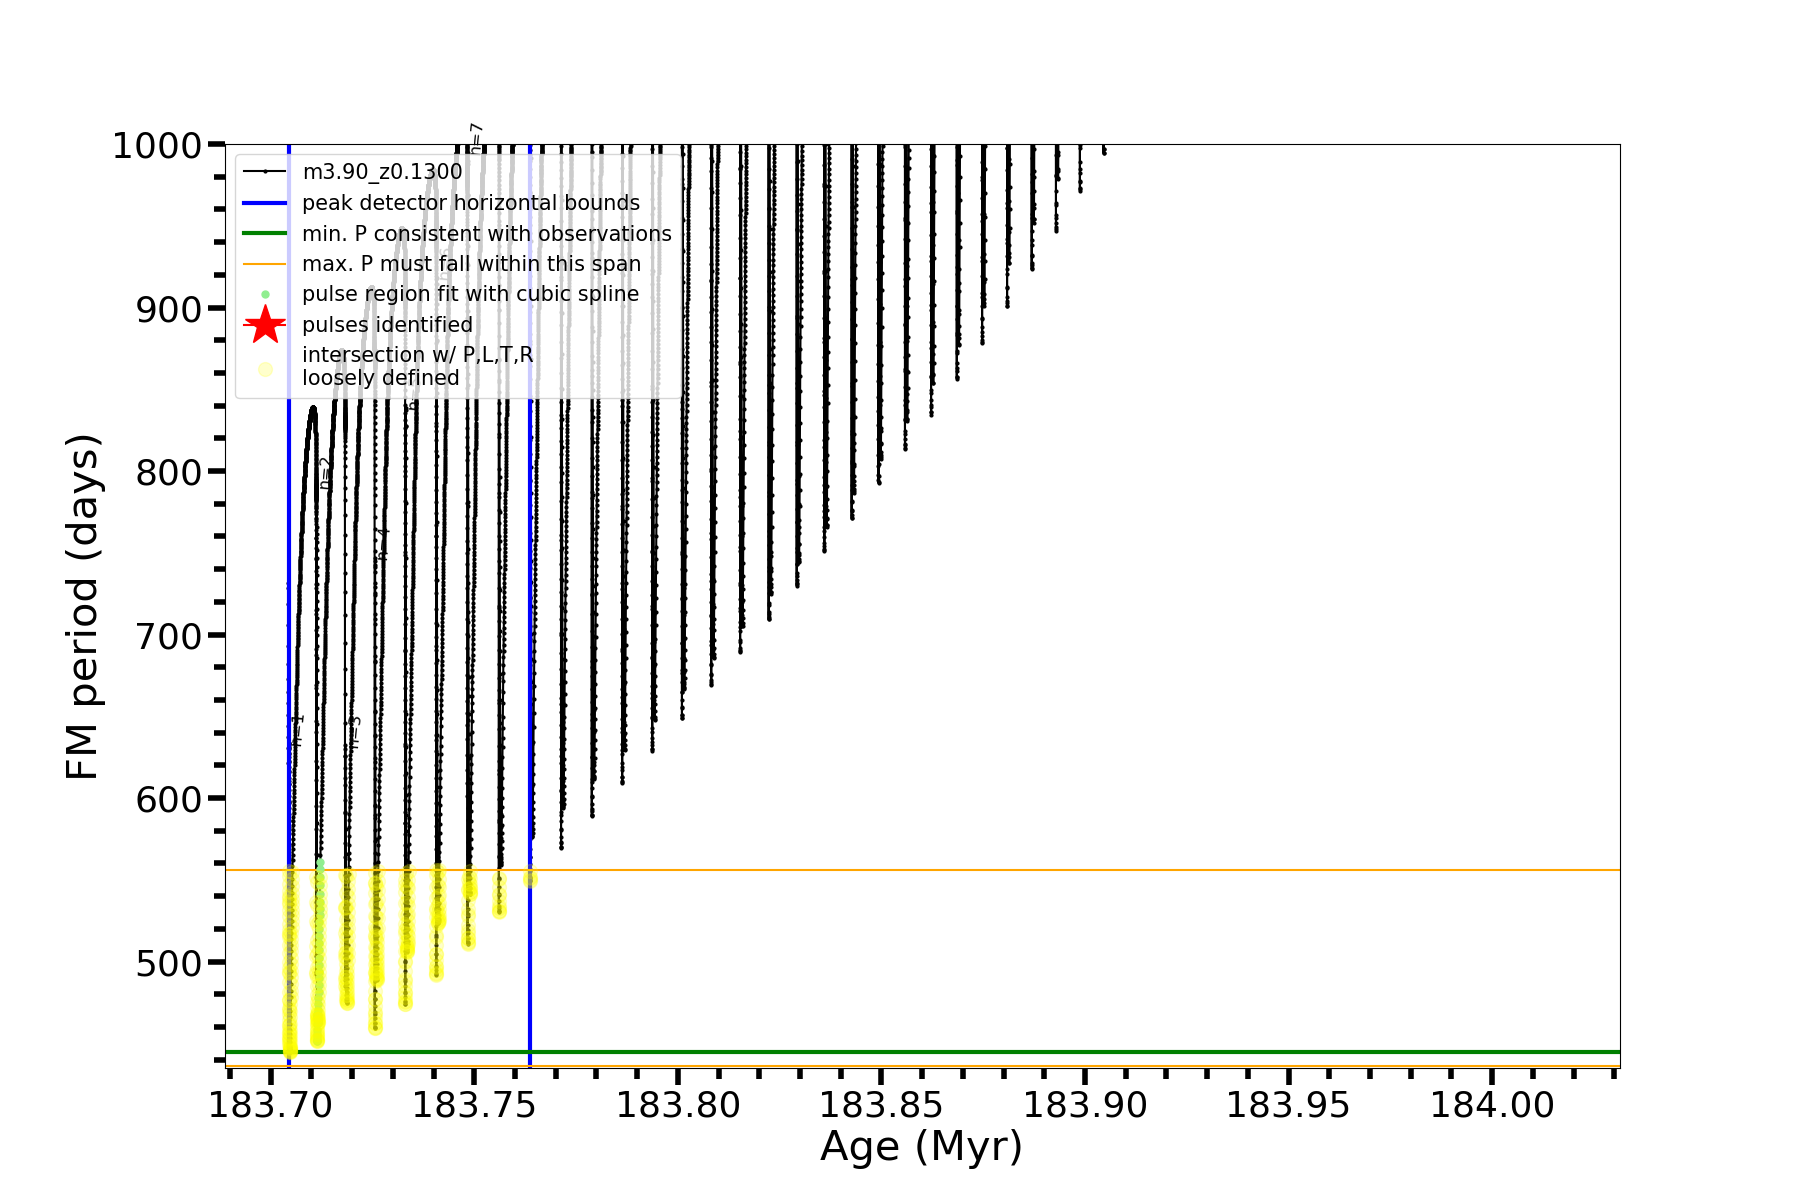Click the n=7 annotation above the plot

(476, 136)
